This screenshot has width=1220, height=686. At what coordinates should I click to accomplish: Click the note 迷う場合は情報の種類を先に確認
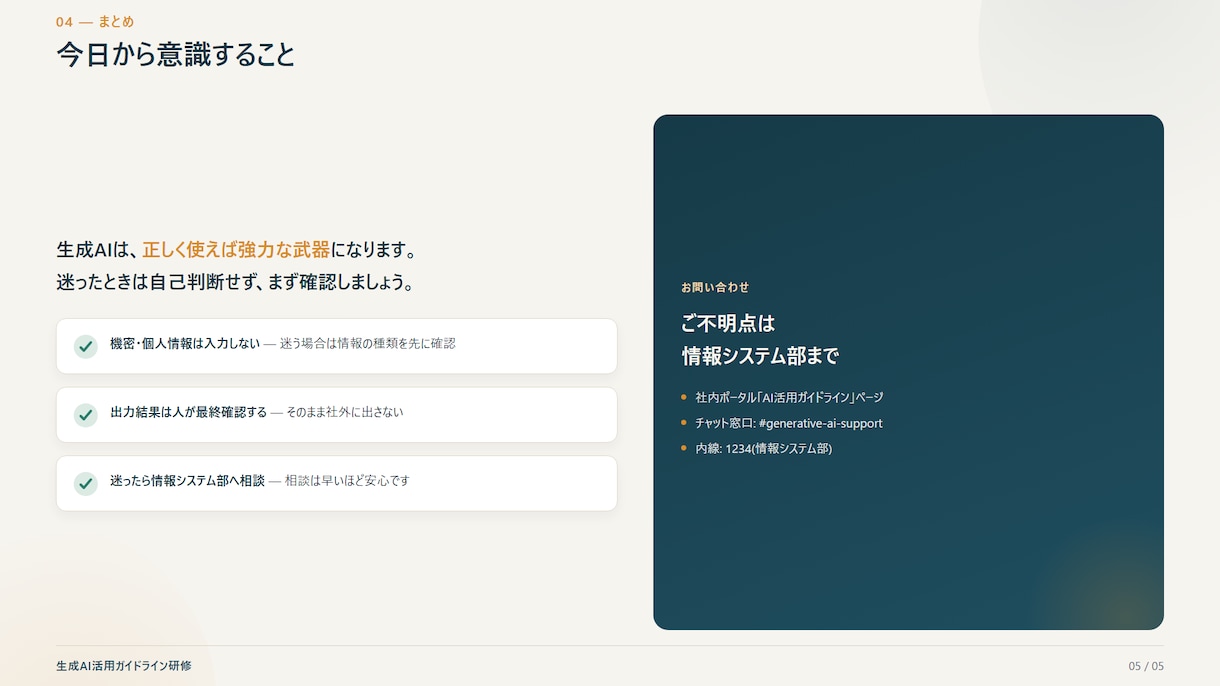(x=367, y=343)
